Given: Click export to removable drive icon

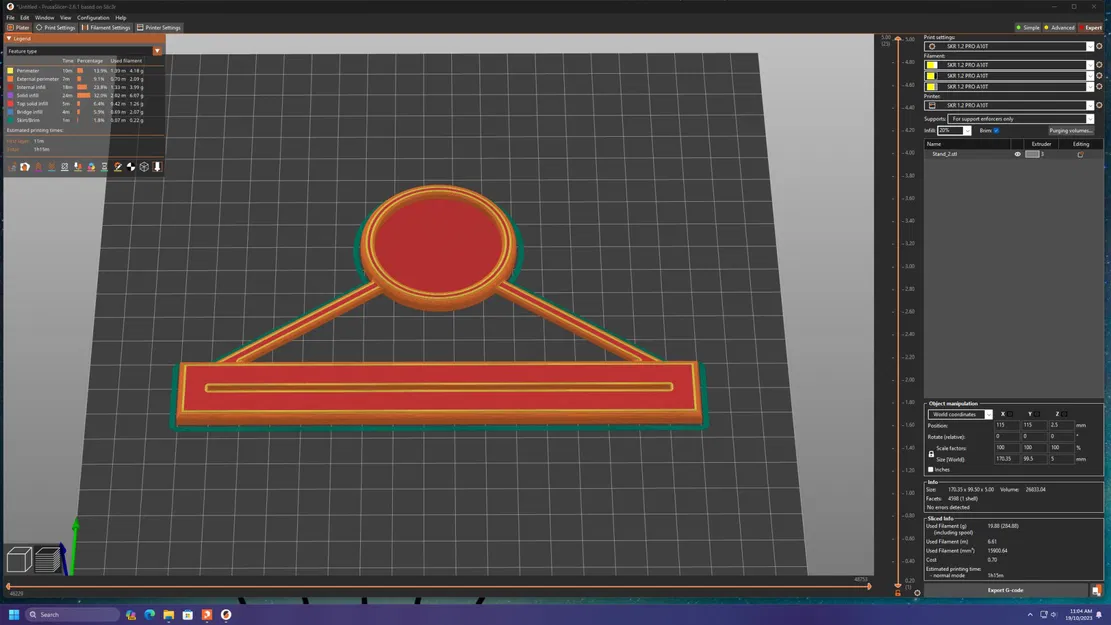Looking at the screenshot, I should (x=1097, y=590).
